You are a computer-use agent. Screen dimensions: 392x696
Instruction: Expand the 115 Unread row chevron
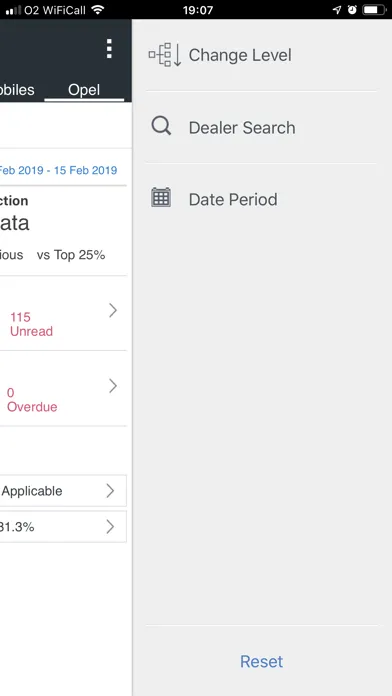[113, 311]
